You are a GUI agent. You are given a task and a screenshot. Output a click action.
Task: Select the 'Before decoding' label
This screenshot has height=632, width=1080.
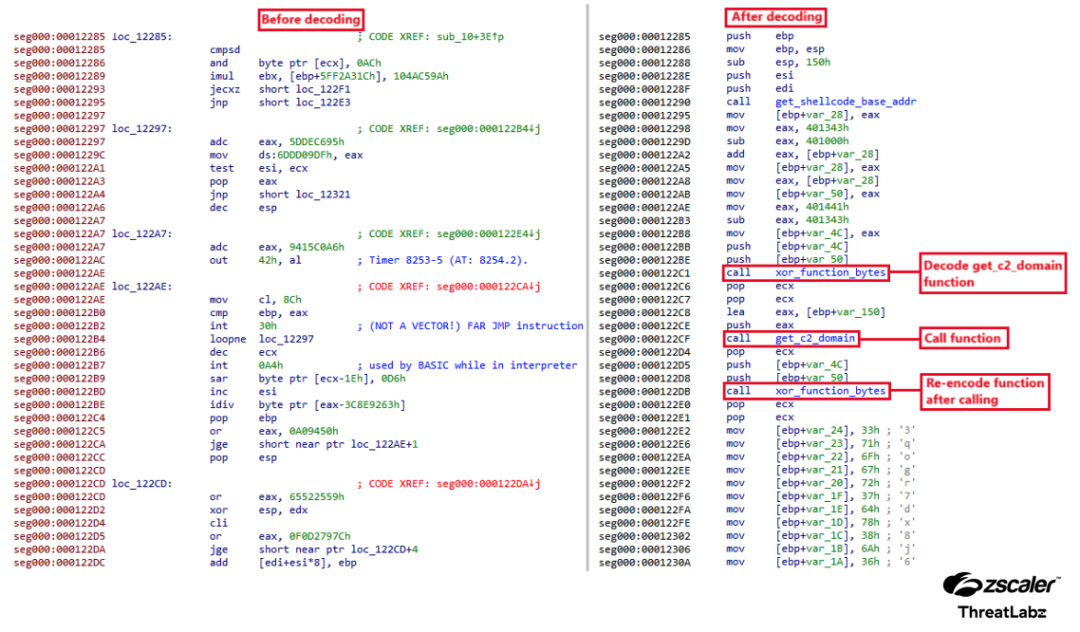(310, 19)
